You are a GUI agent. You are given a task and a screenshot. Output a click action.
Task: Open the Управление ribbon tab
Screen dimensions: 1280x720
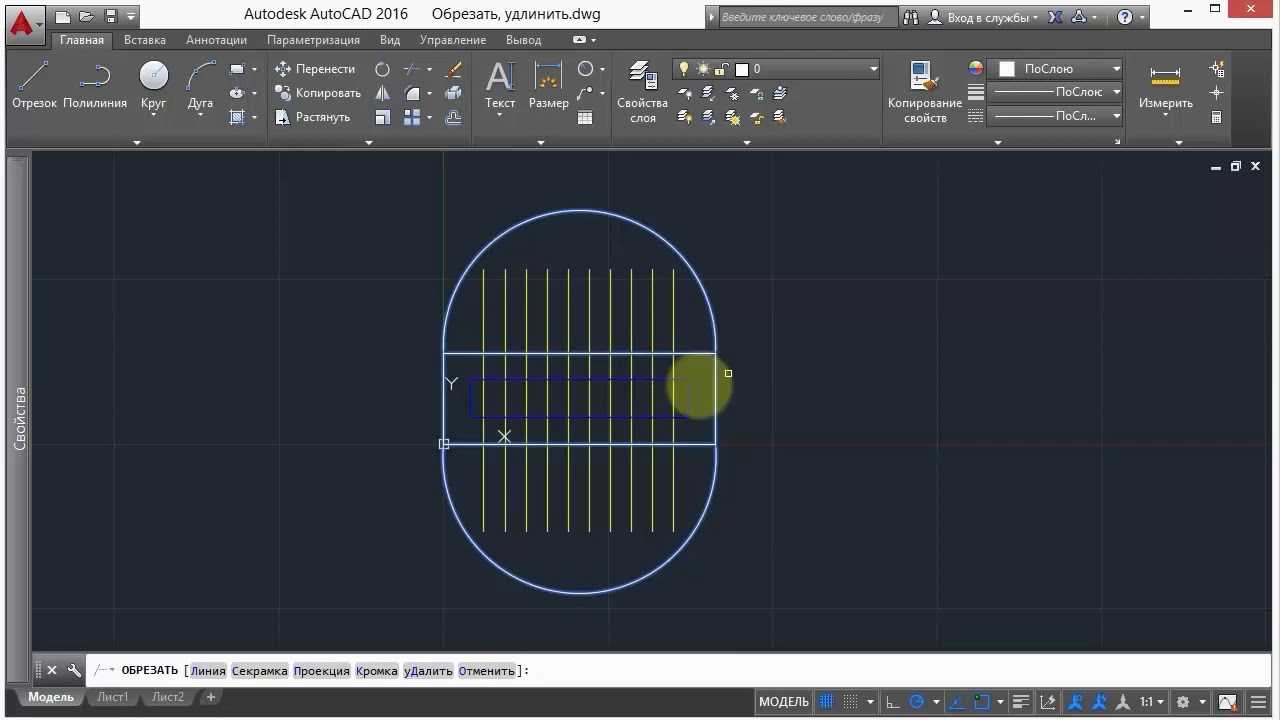[x=453, y=40]
